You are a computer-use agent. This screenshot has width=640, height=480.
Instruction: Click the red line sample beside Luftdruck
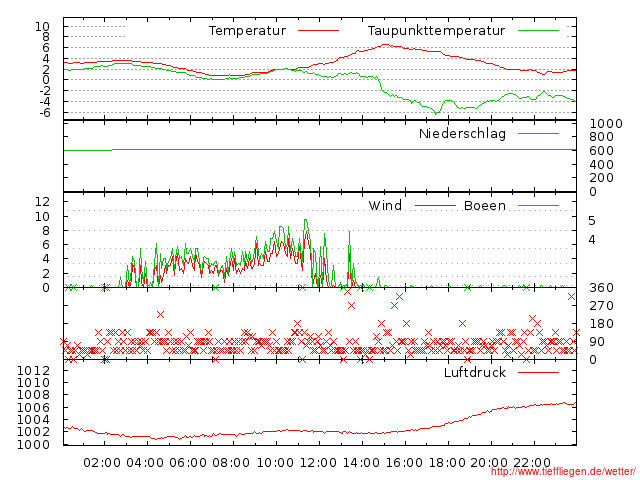538,372
